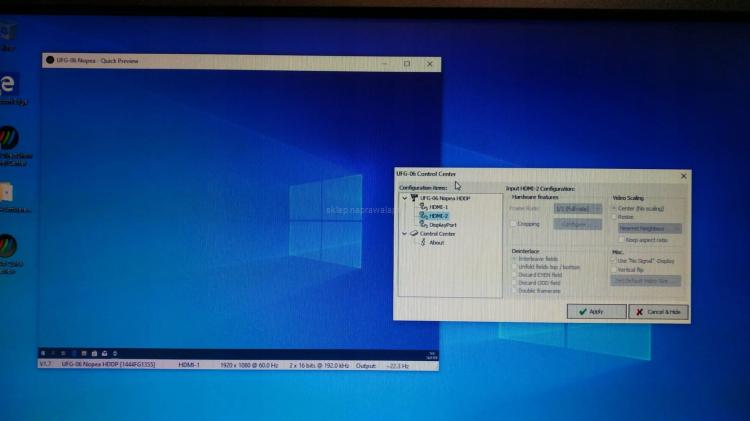
Task: Collapse the Control Center tree node
Action: 405,234
